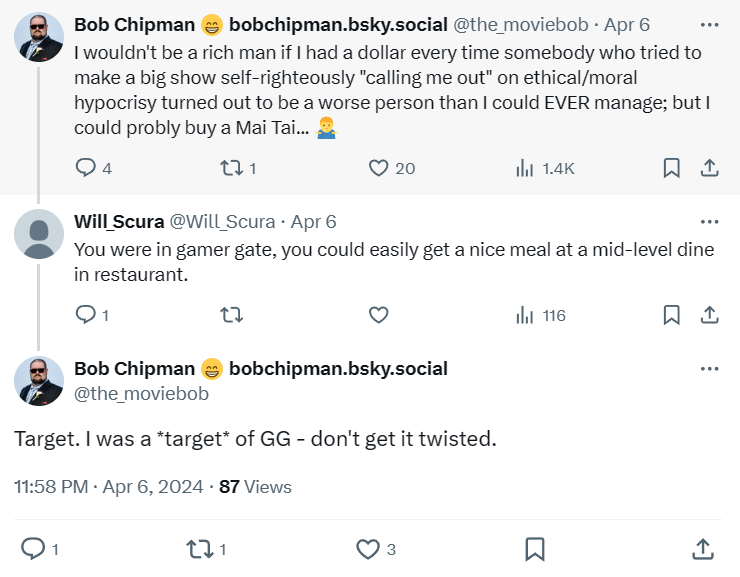
Task: Open Will_Scura's default avatar picture
Action: [39, 234]
